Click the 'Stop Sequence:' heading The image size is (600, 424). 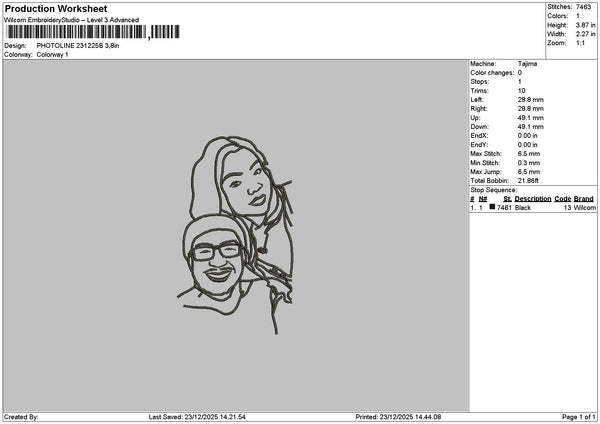(x=494, y=190)
